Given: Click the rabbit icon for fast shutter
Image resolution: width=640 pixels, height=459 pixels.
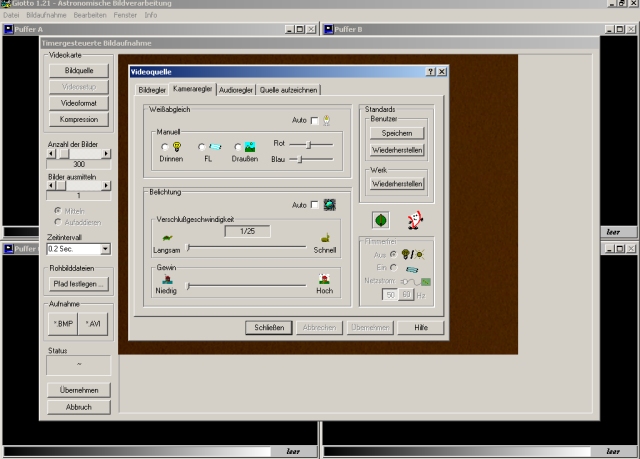Looking at the screenshot, I should (x=324, y=237).
